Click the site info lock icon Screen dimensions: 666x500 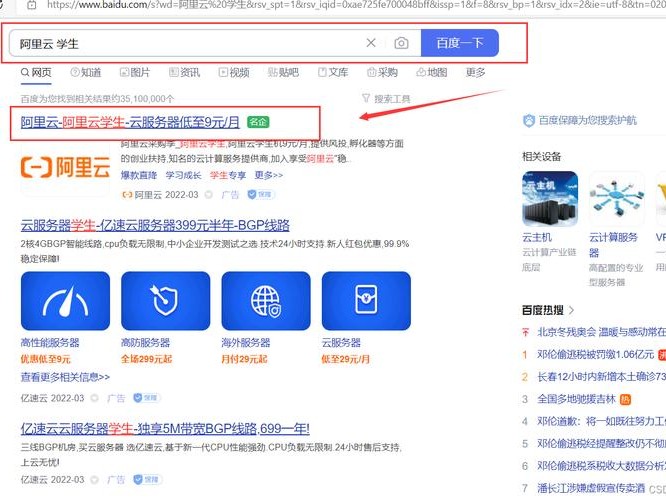[32, 5]
